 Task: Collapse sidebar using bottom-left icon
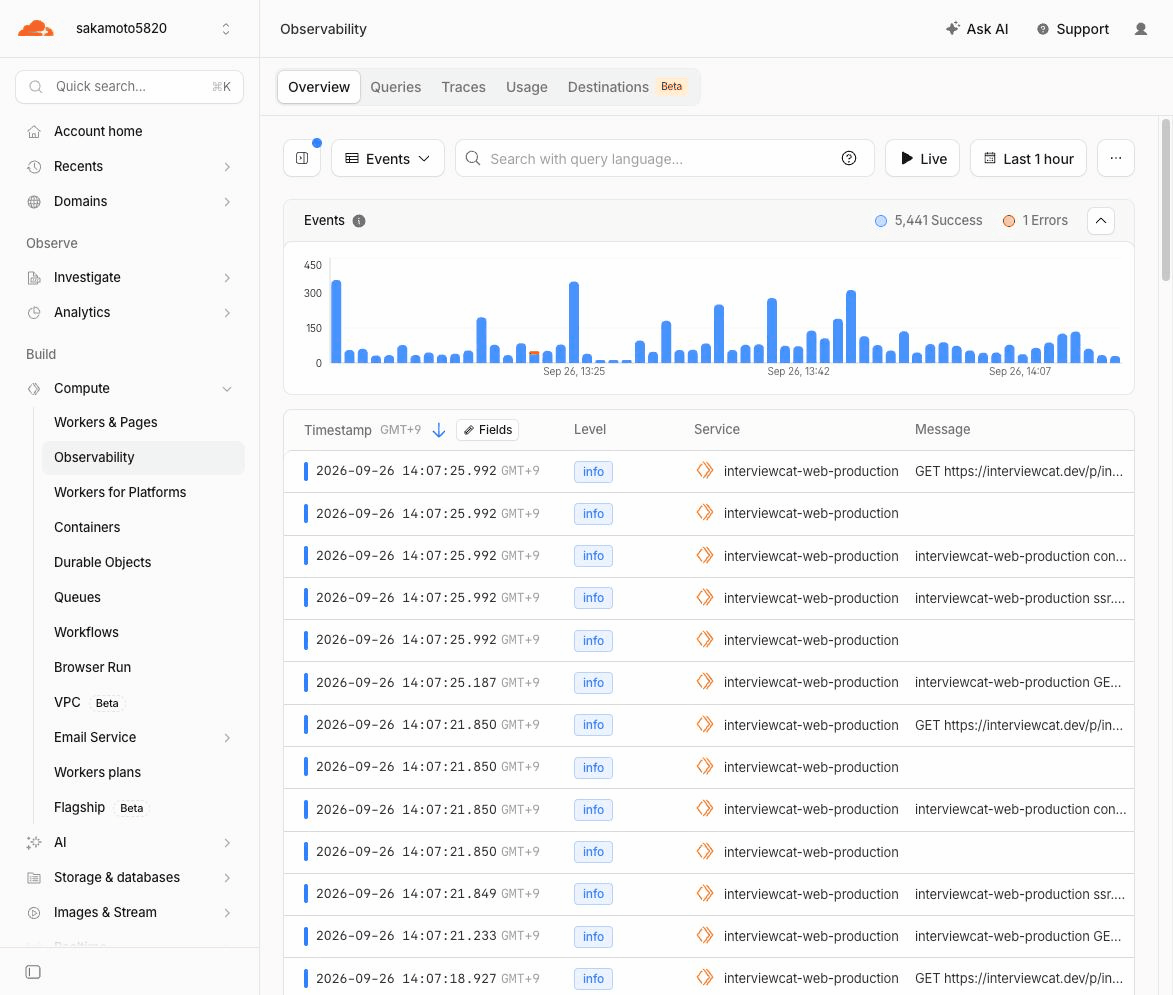click(x=33, y=973)
